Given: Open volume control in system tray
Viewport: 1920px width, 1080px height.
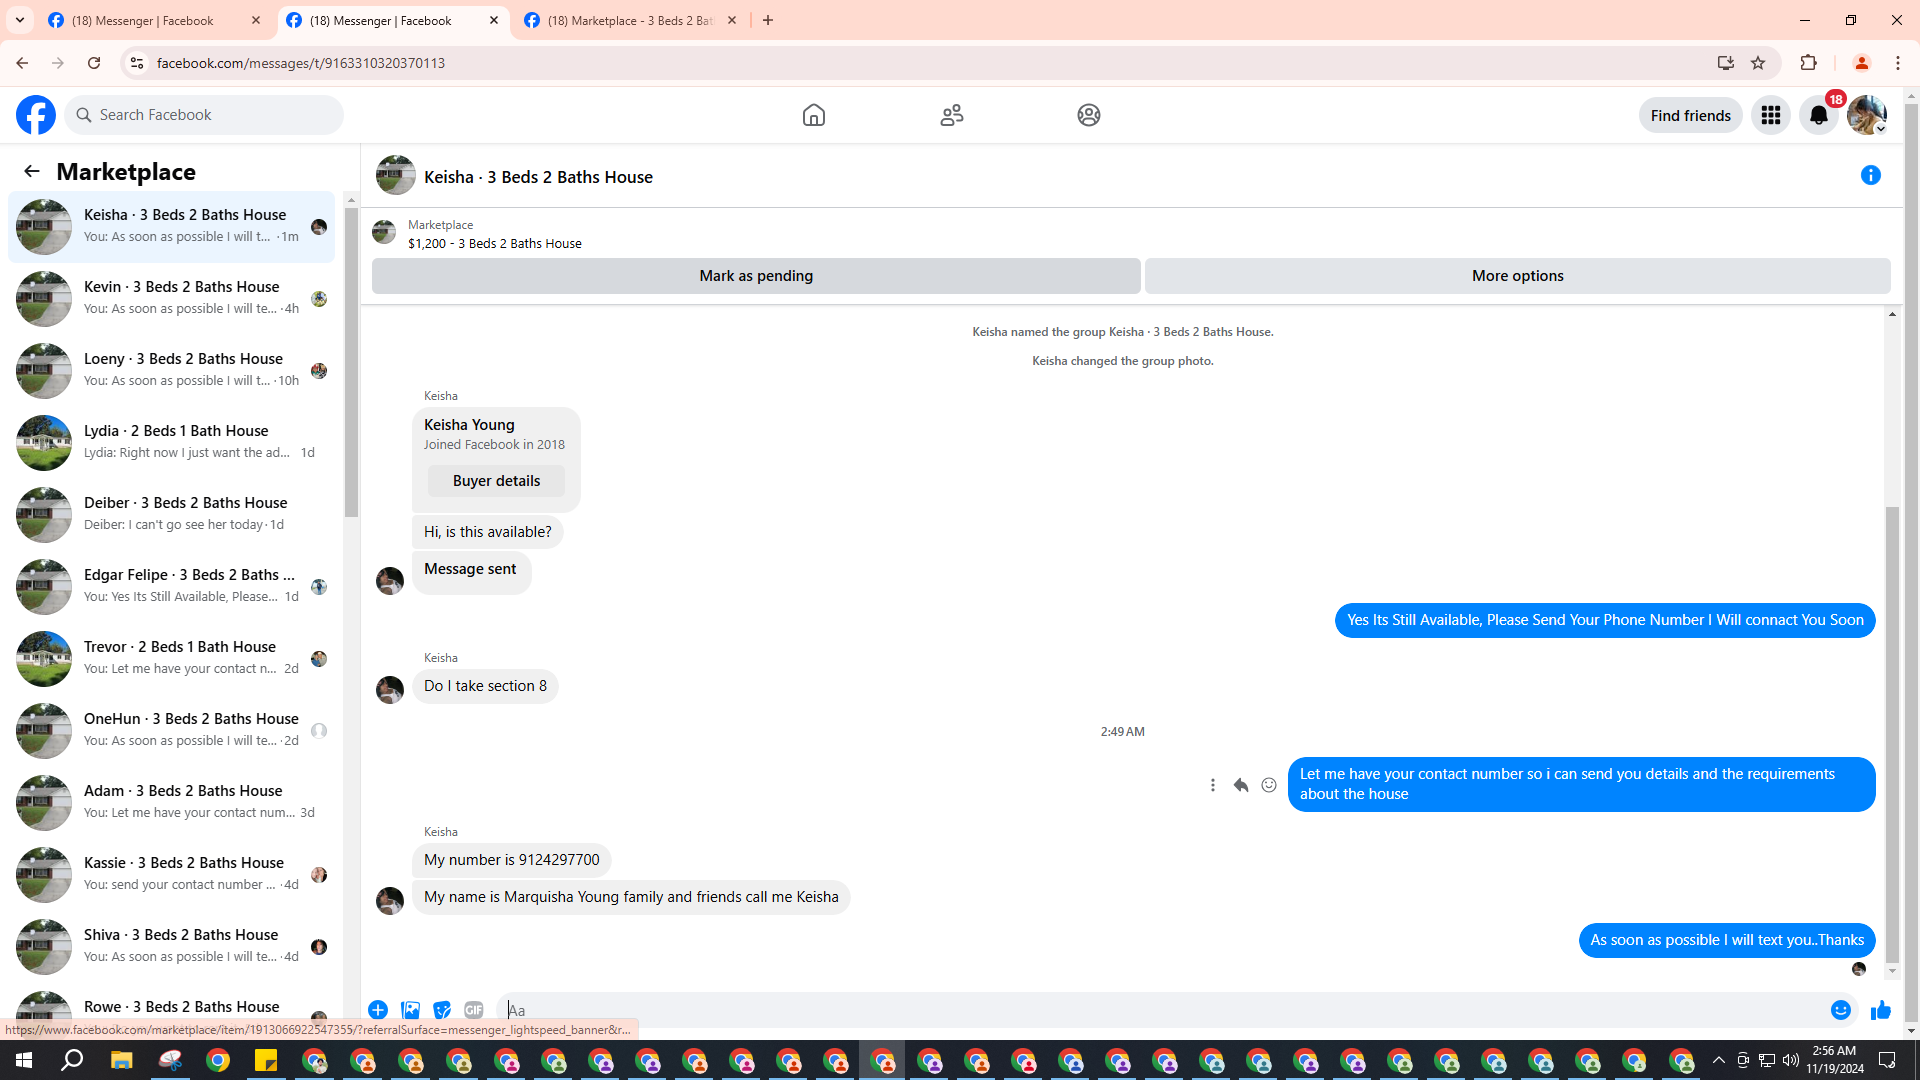Looking at the screenshot, I should (x=1790, y=1060).
